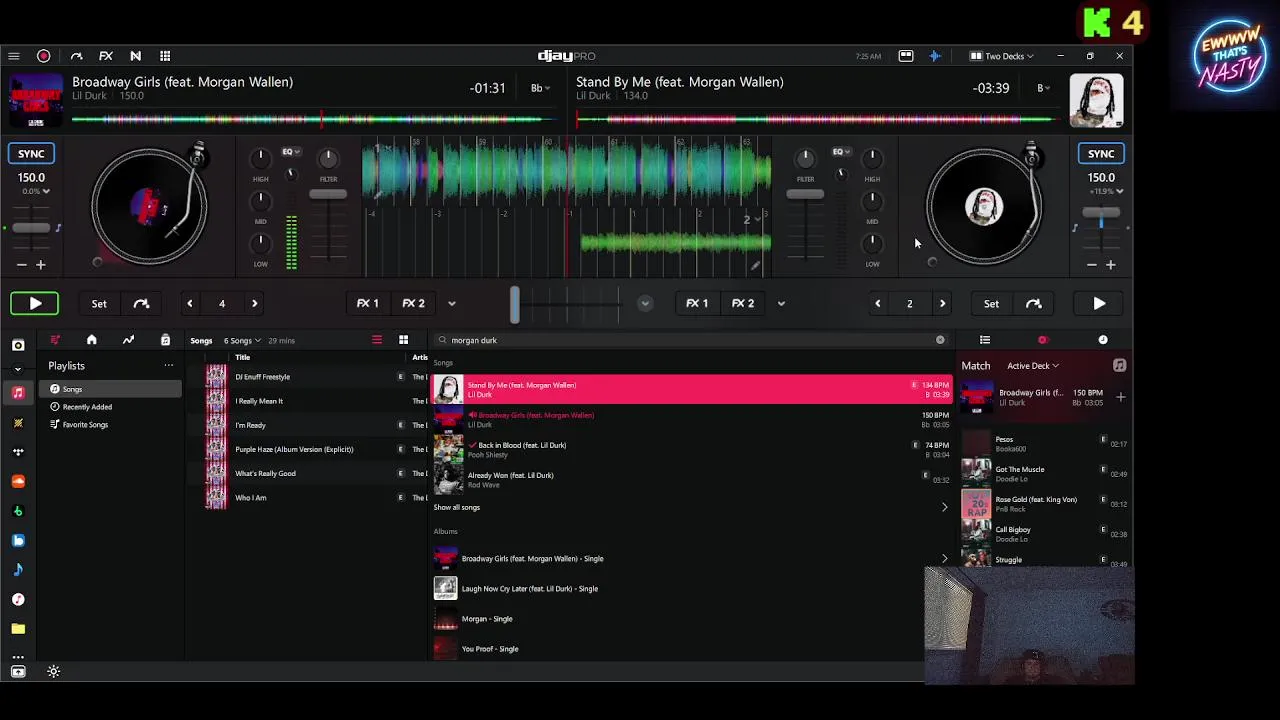Enable FX 2 on deck 2
1280x720 pixels.
pyautogui.click(x=742, y=303)
